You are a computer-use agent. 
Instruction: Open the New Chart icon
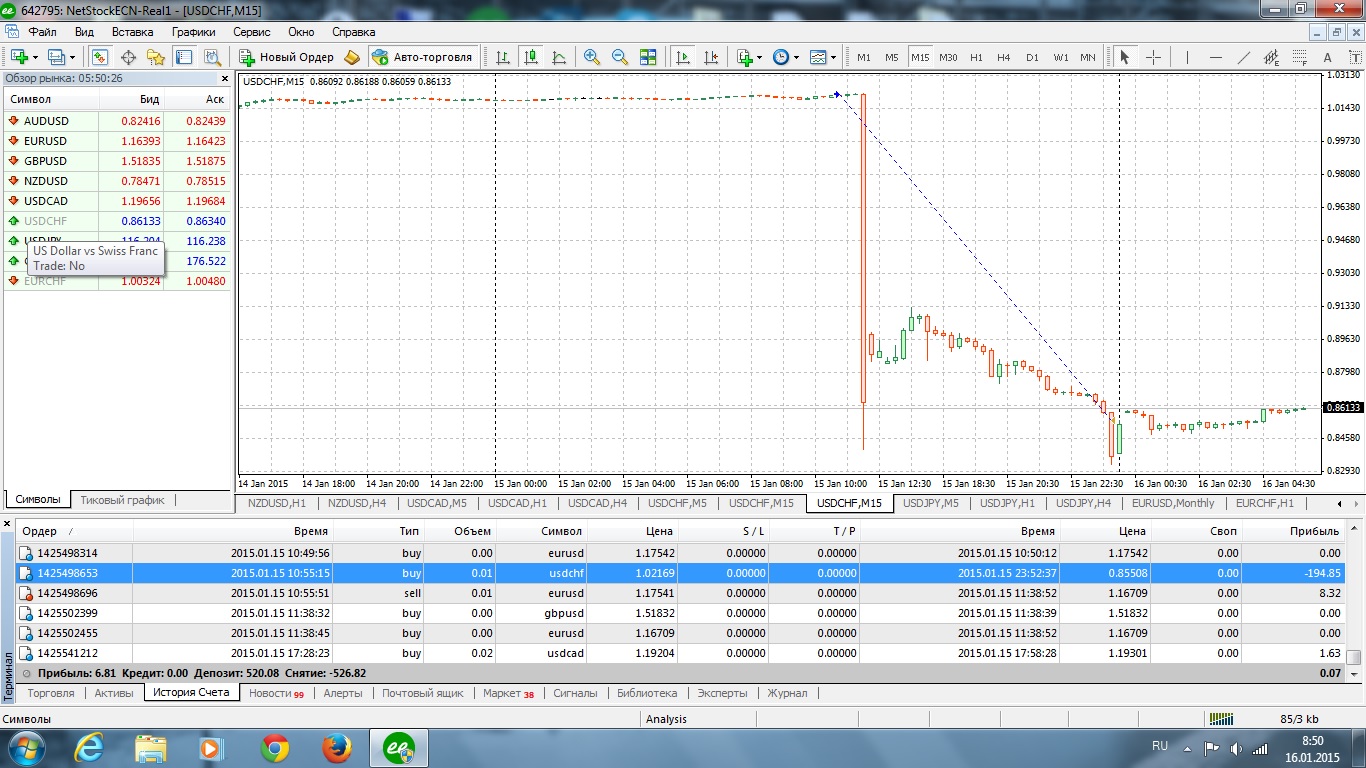coord(19,57)
